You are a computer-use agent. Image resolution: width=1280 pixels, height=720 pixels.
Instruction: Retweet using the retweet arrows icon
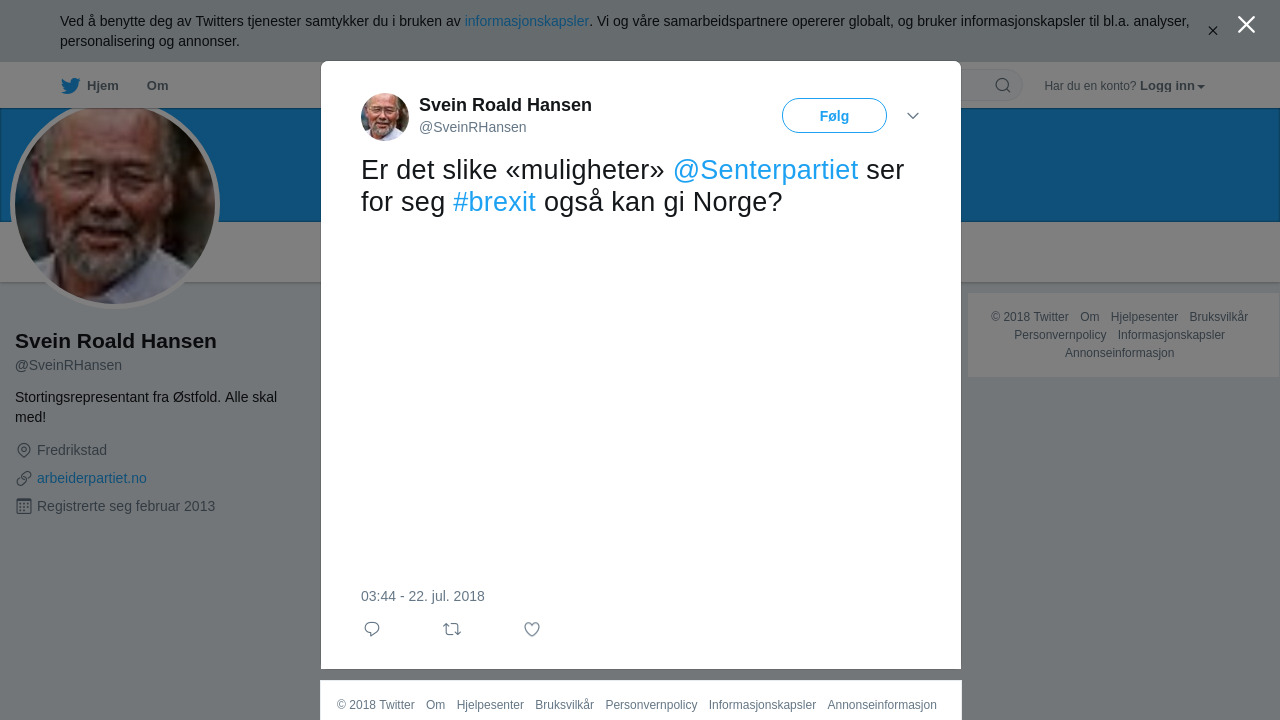click(452, 629)
